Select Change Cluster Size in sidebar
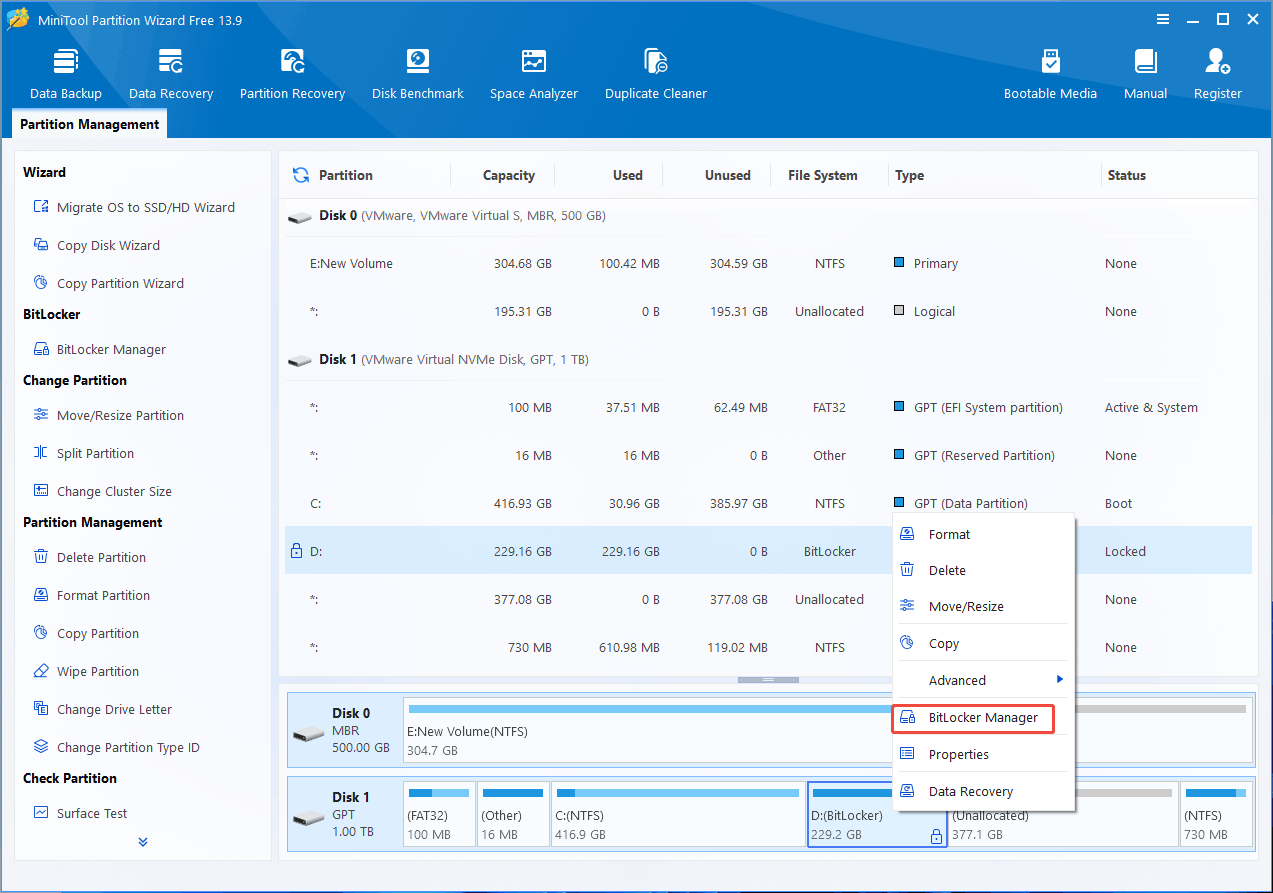The image size is (1273, 893). point(103,491)
